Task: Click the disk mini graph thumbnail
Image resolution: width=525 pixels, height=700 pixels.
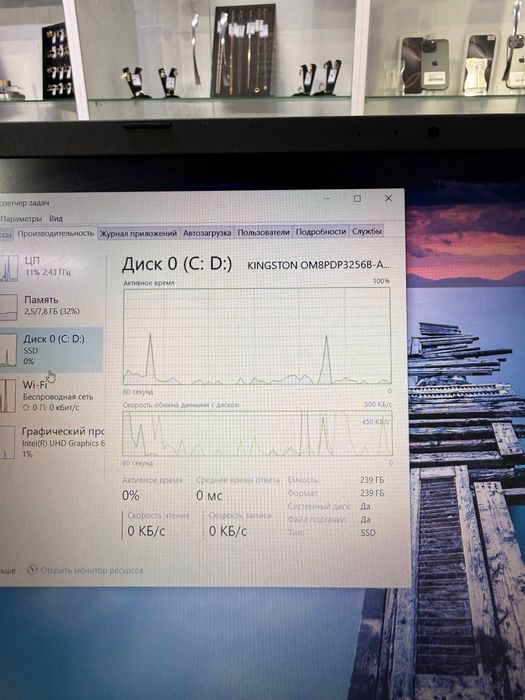Action: pyautogui.click(x=8, y=351)
